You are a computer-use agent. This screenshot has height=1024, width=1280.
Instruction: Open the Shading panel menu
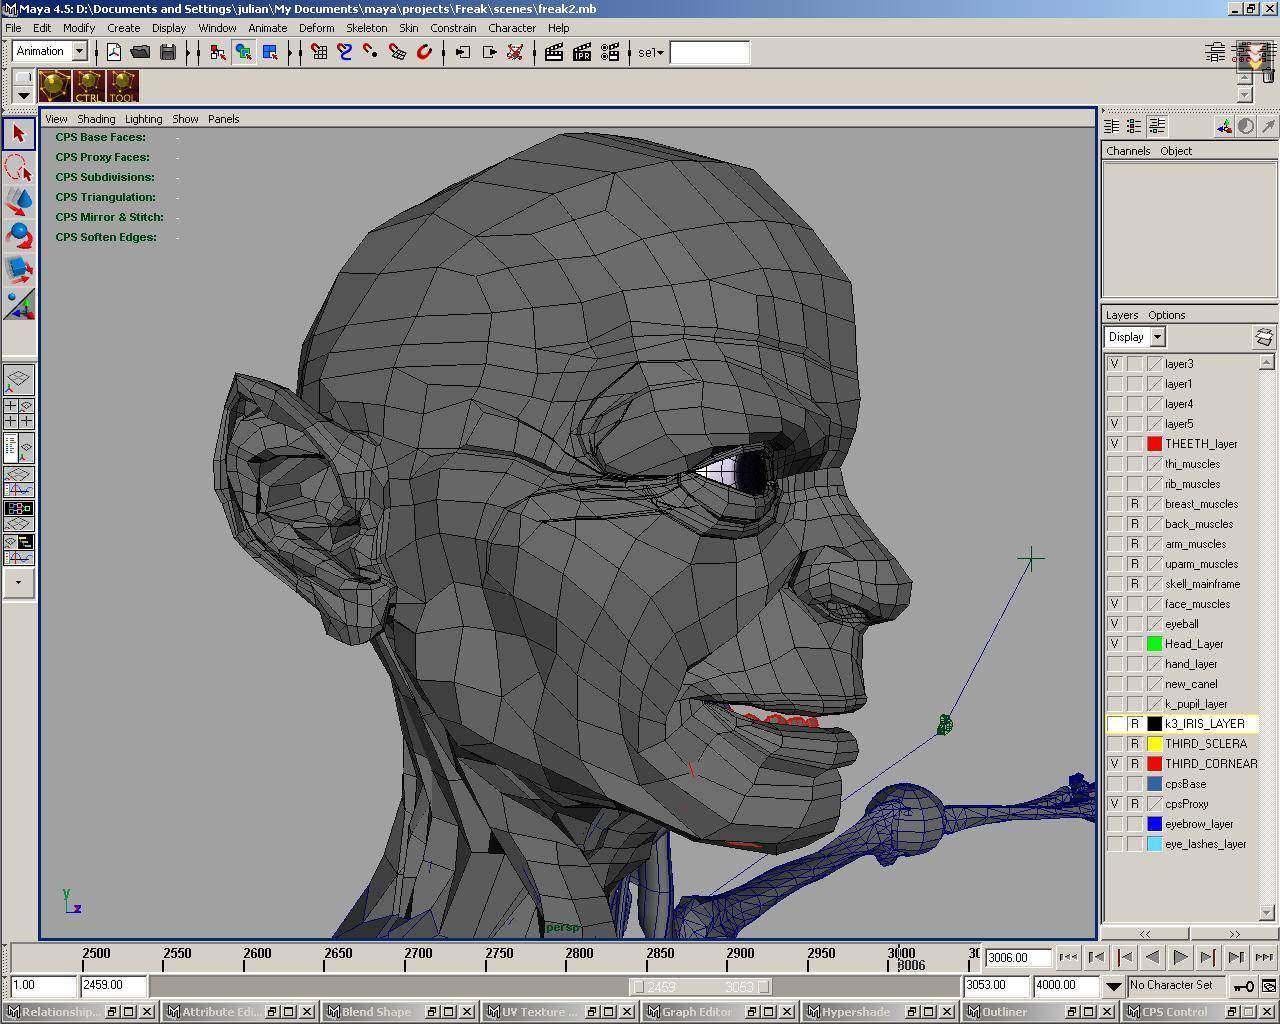tap(96, 119)
